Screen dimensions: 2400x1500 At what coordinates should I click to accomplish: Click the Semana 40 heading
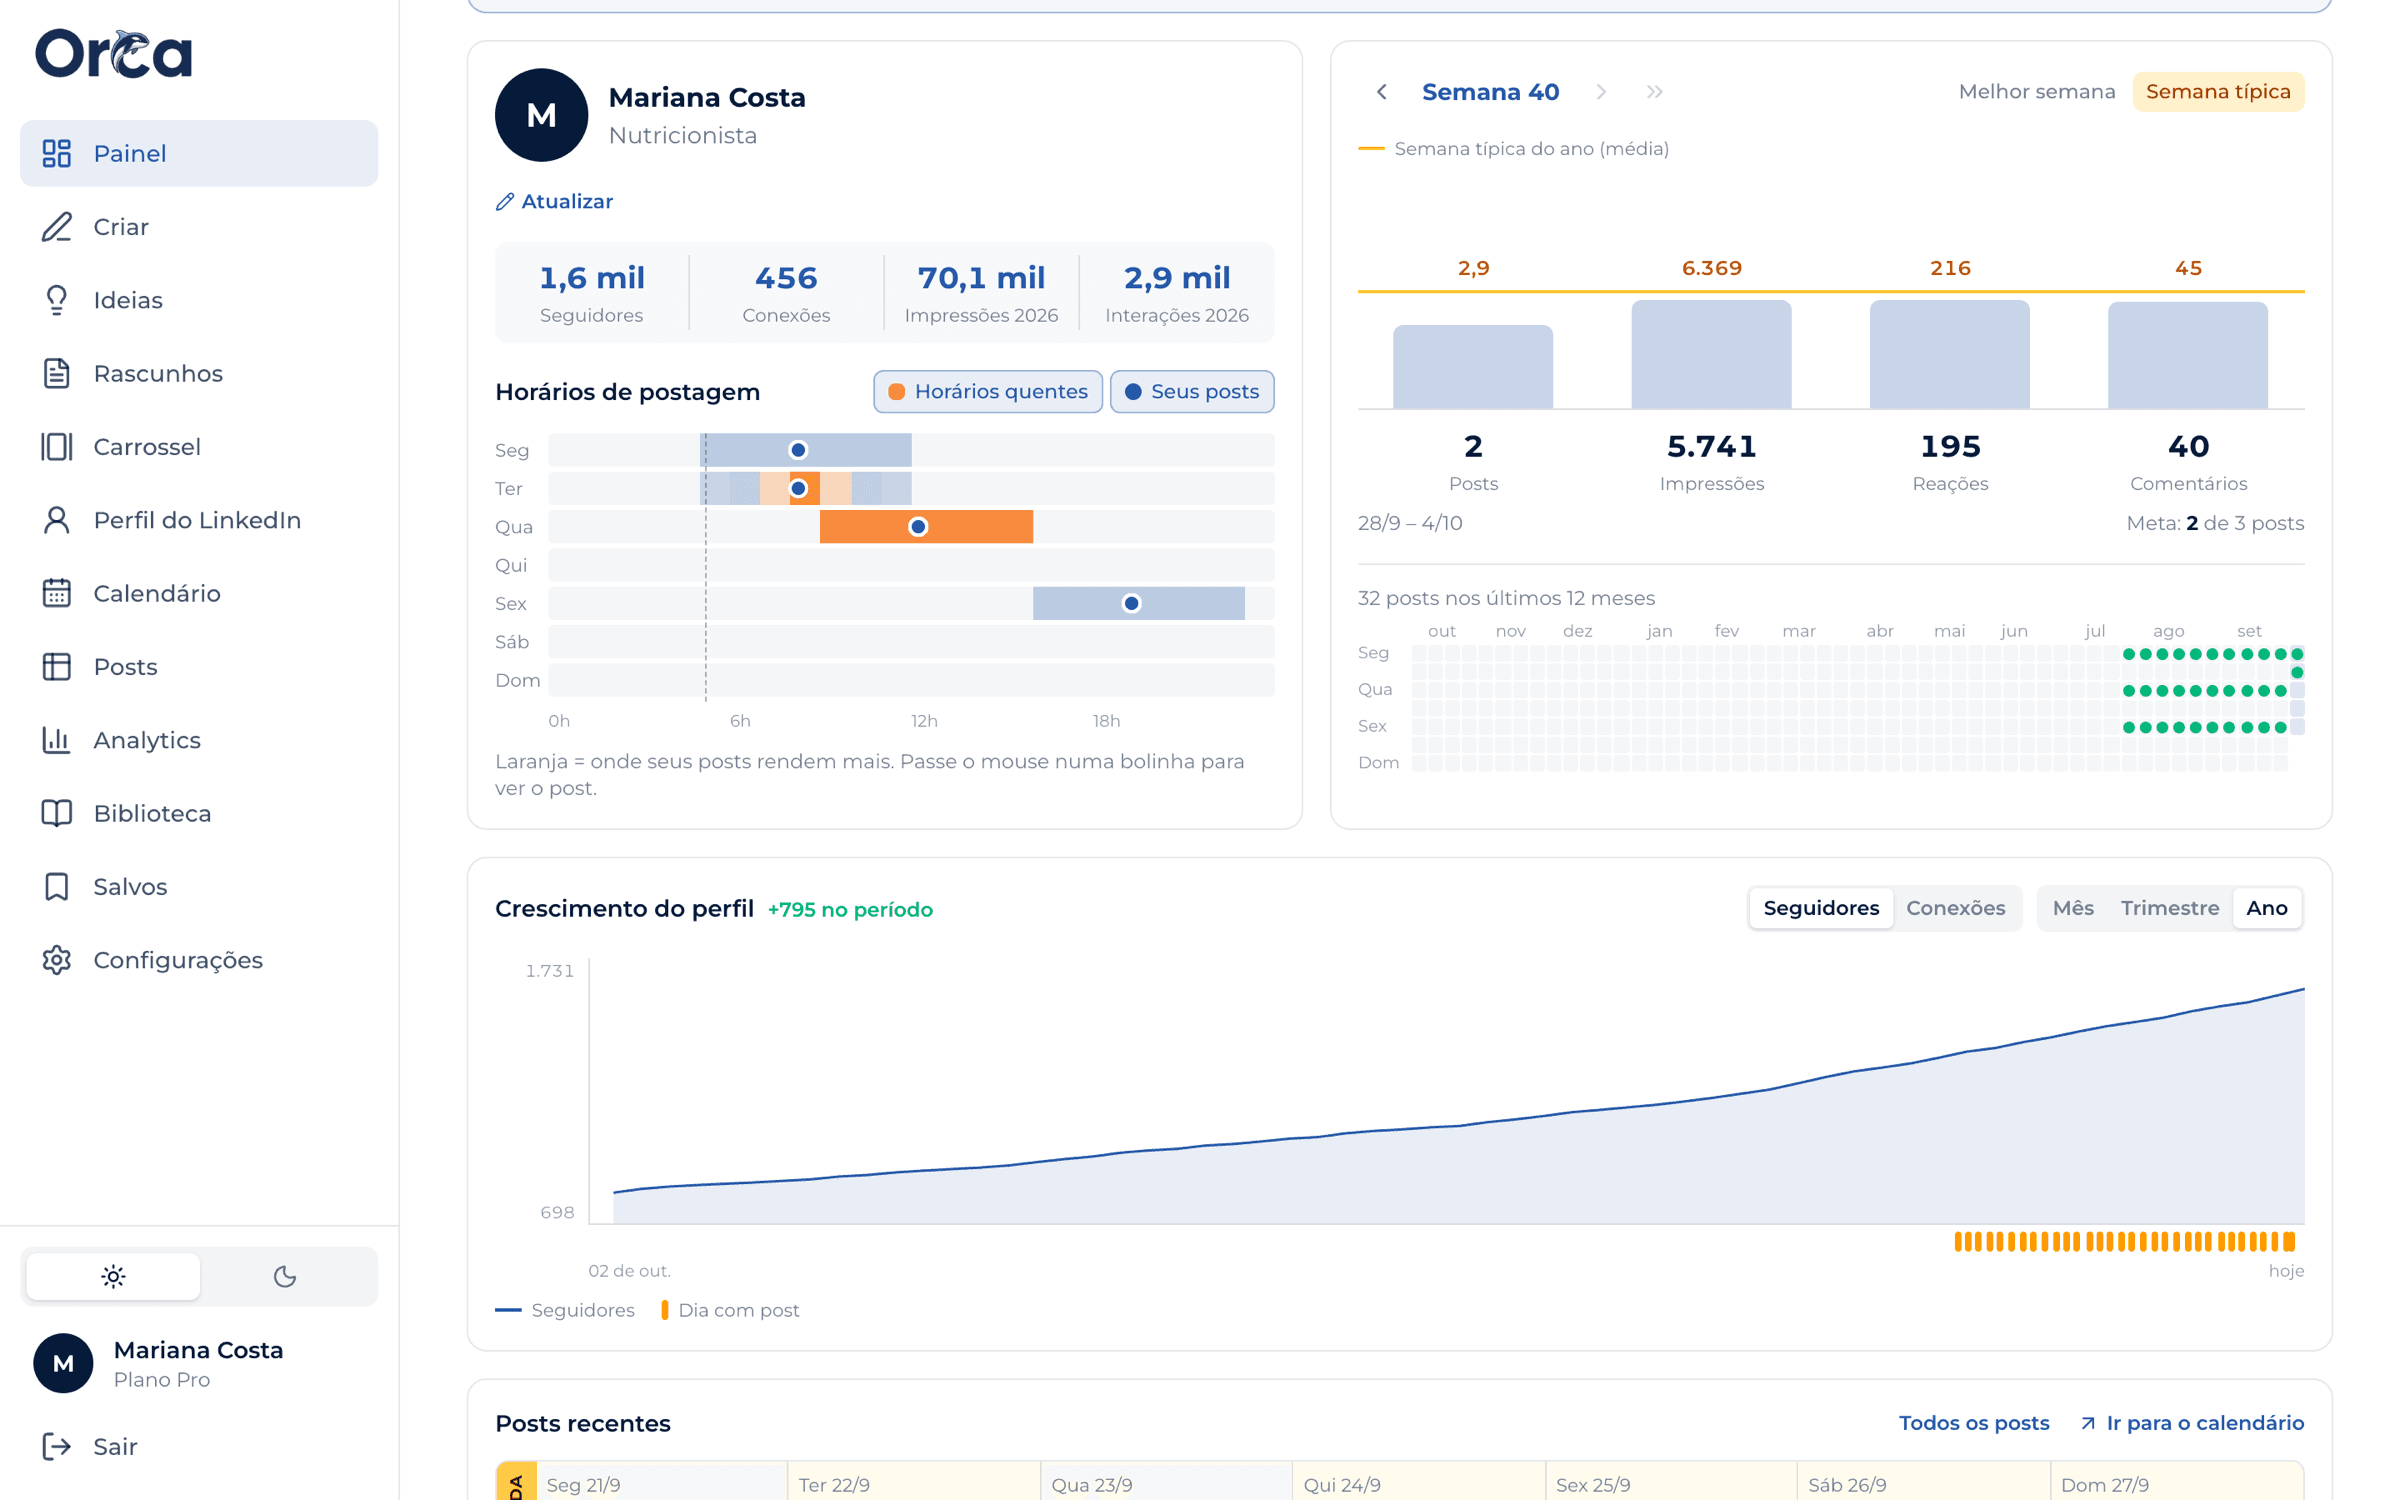(x=1490, y=92)
